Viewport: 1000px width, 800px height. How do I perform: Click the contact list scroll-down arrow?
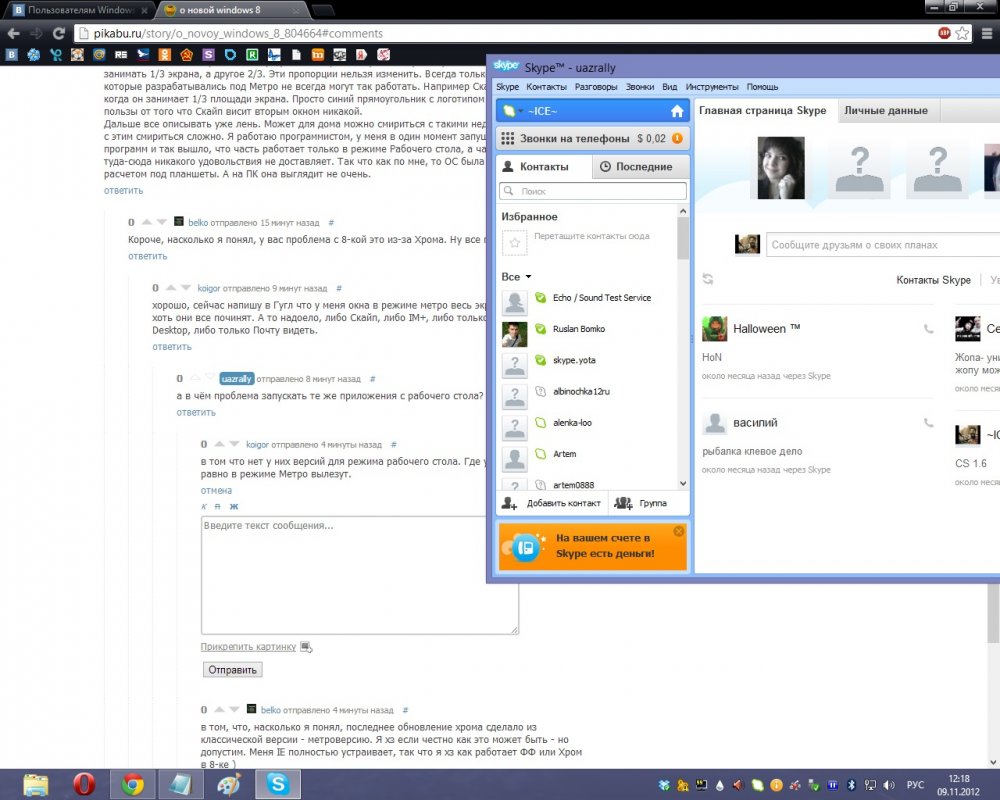click(x=682, y=484)
